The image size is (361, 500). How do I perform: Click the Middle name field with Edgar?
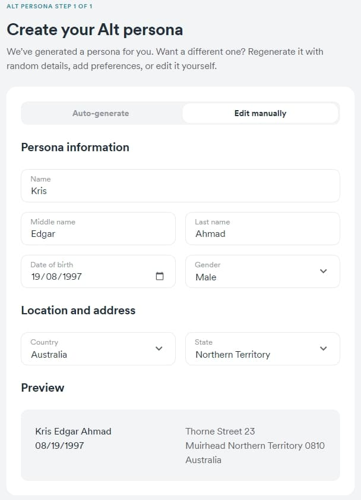click(x=98, y=229)
